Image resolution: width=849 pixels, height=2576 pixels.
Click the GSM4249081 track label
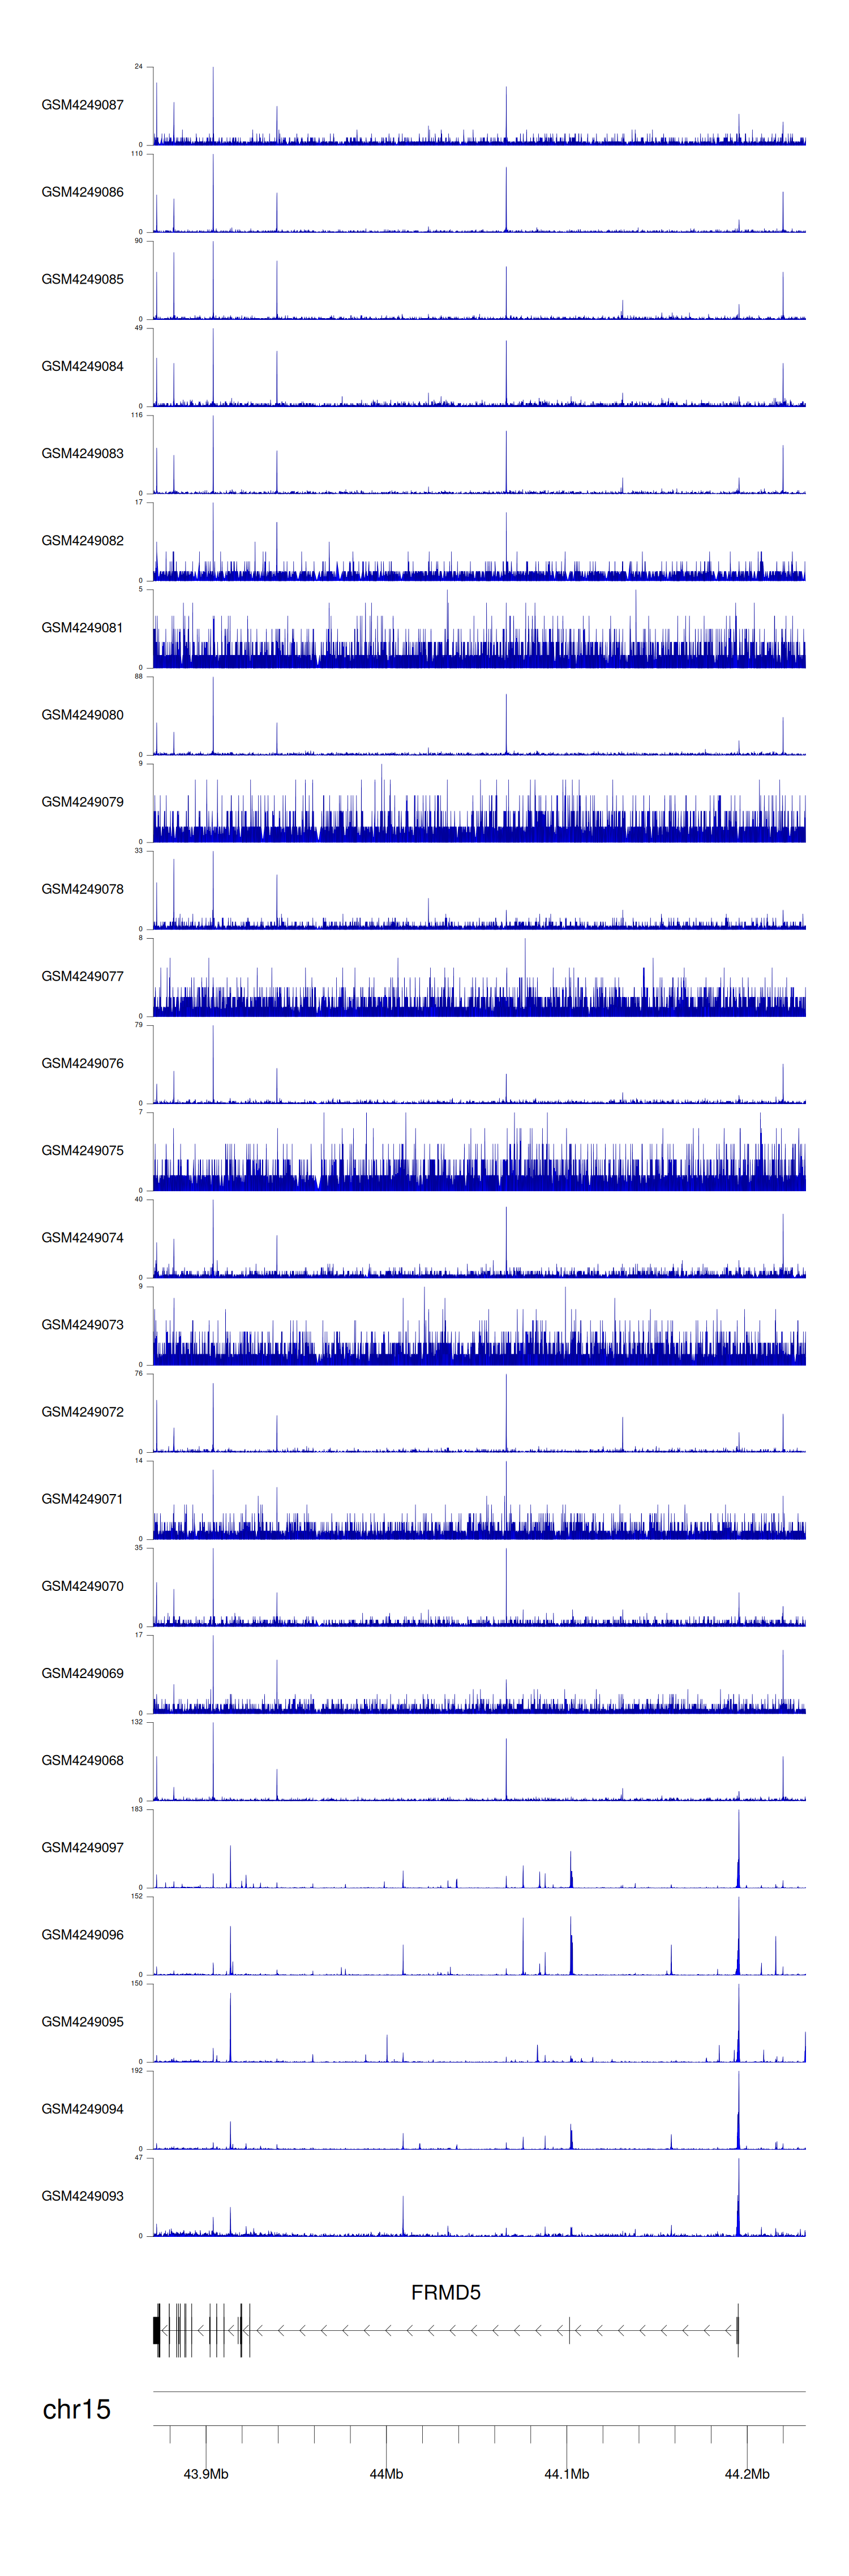point(82,628)
